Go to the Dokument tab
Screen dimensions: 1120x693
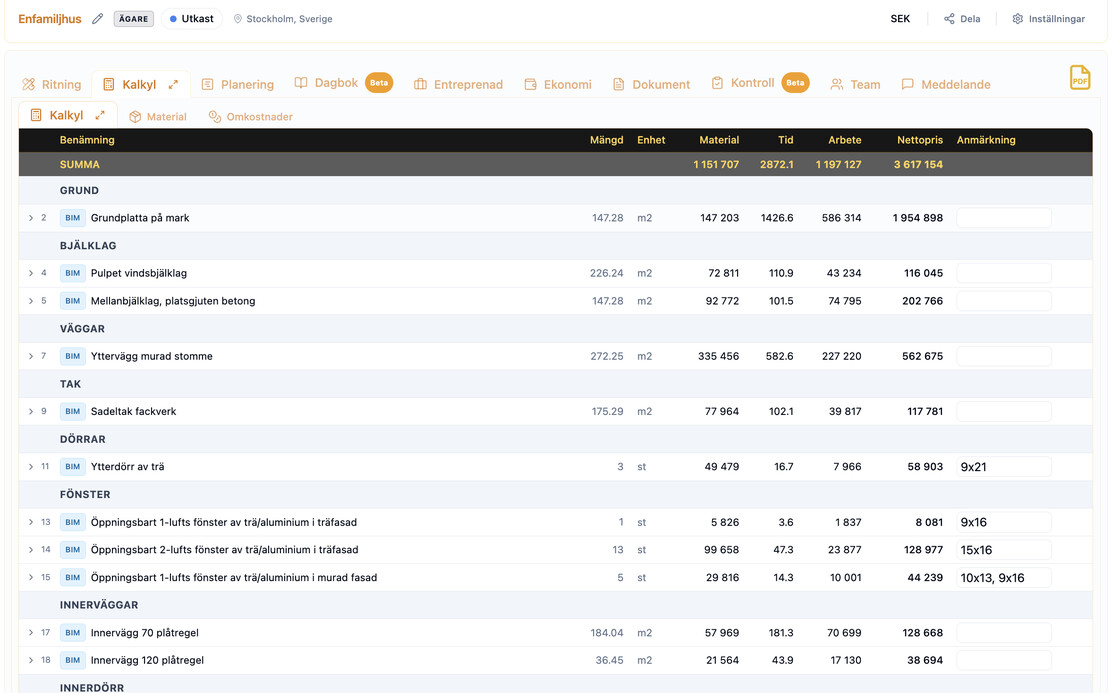pyautogui.click(x=651, y=84)
